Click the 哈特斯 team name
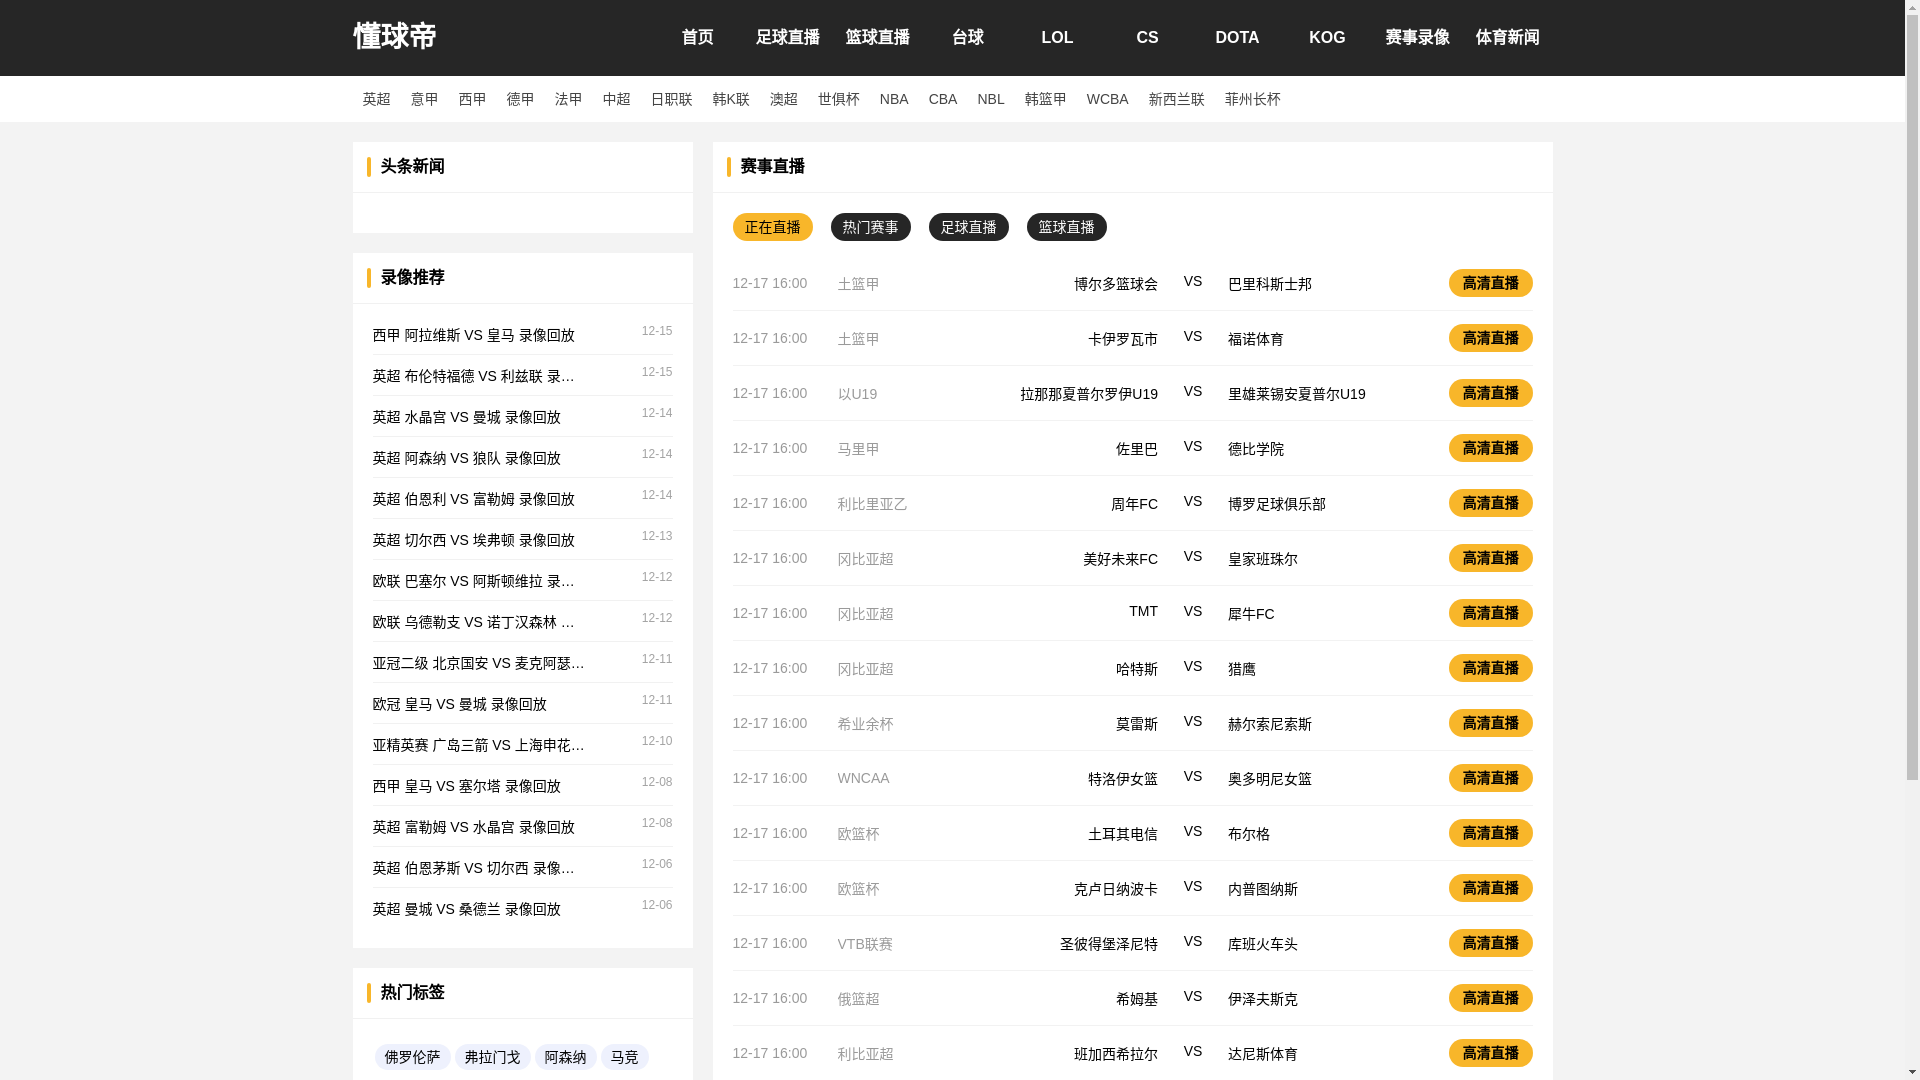The height and width of the screenshot is (1080, 1920). click(x=1136, y=669)
